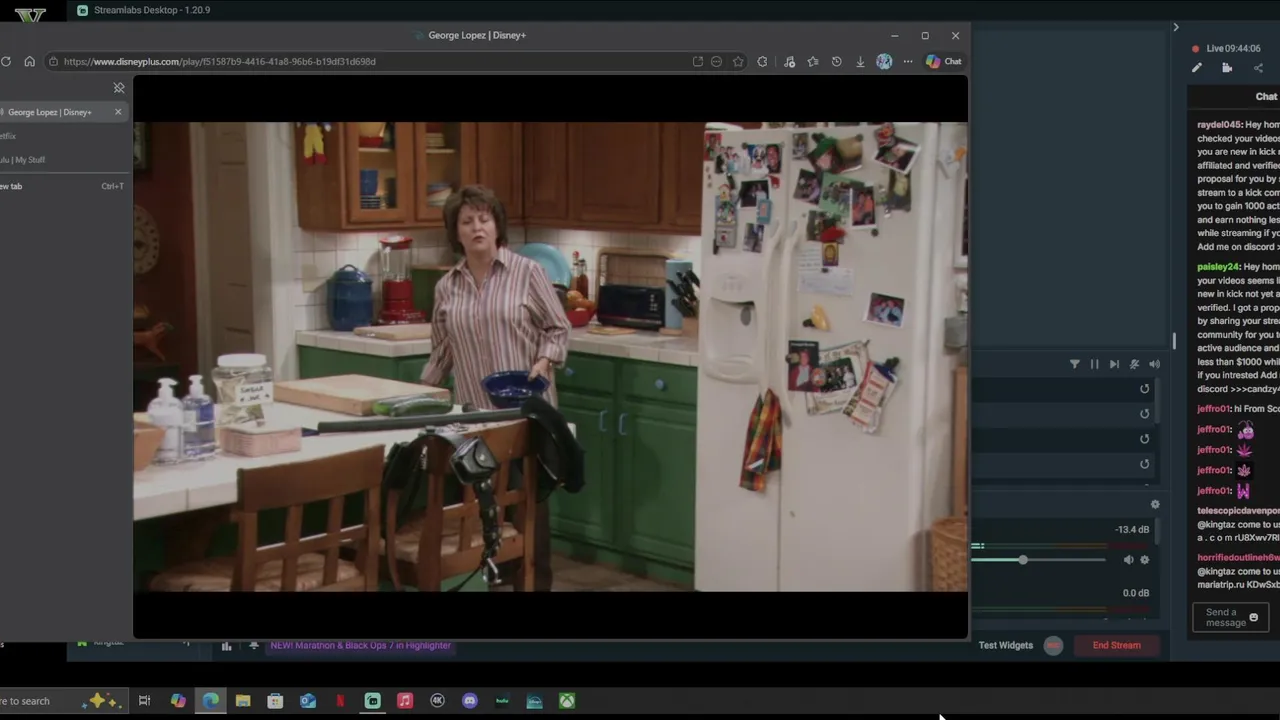Open a New tab in sidebar

(x=60, y=186)
